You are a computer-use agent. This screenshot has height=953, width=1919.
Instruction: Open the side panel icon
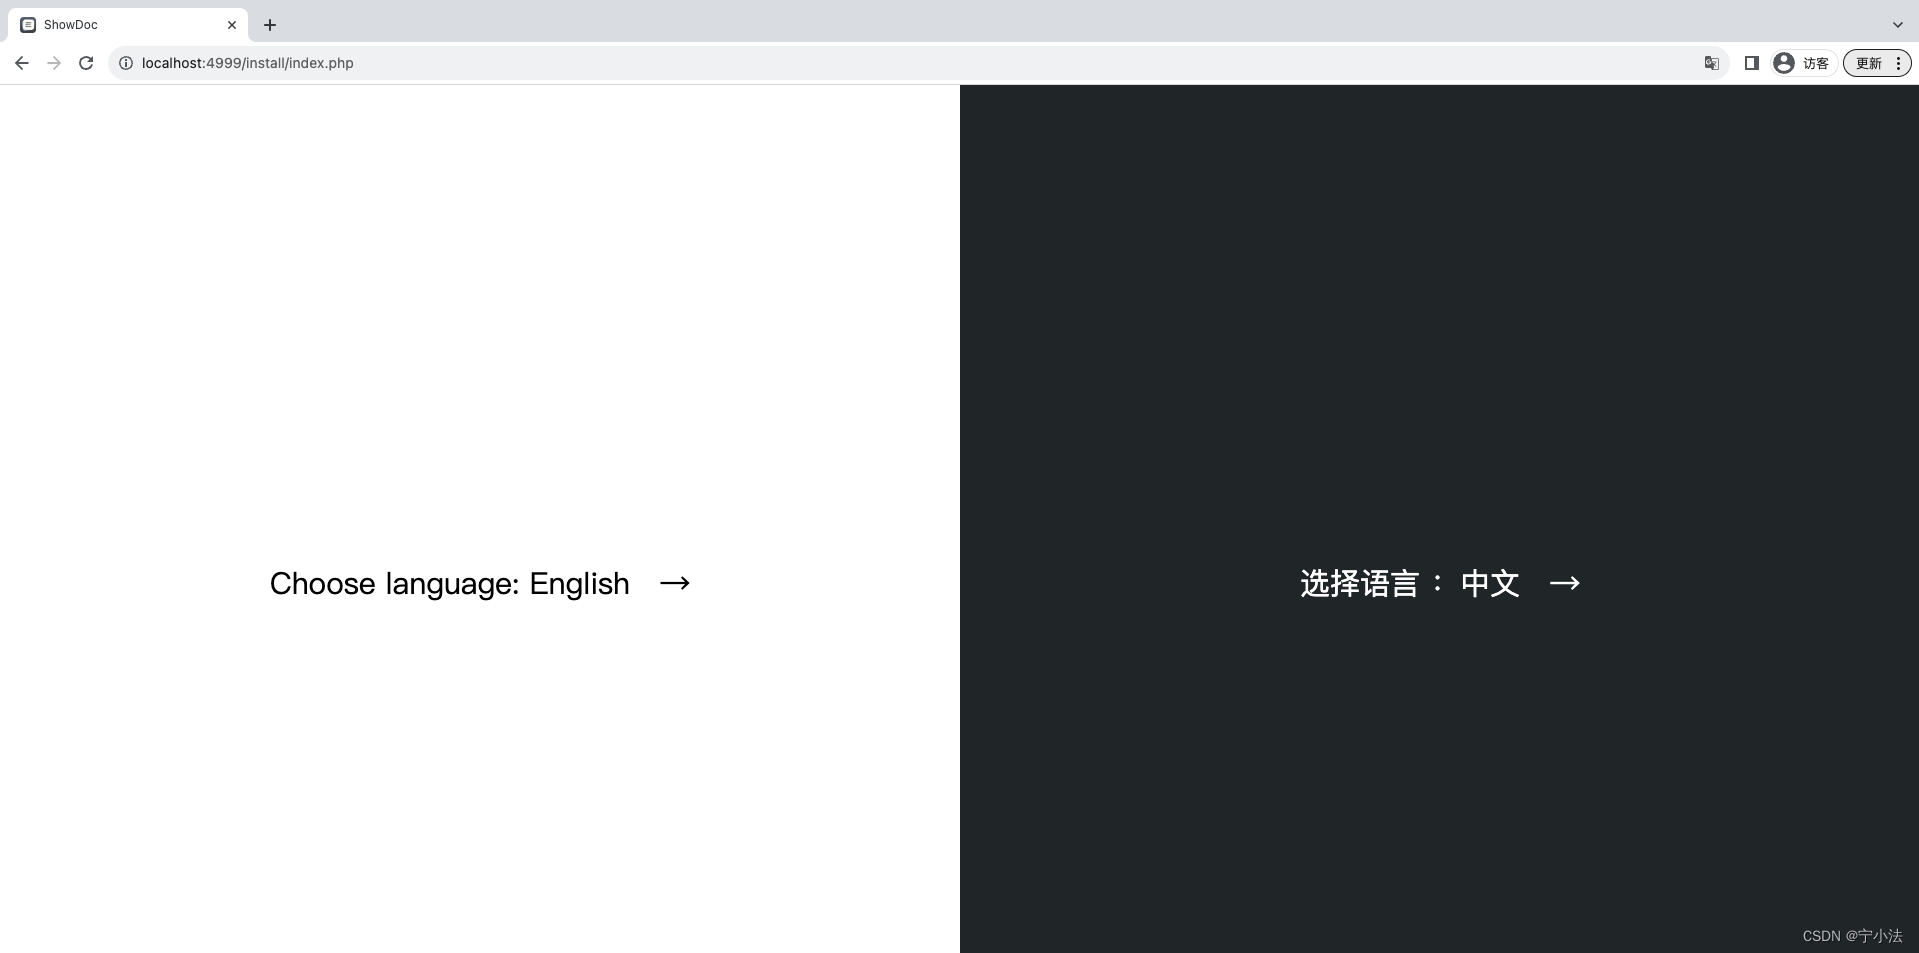click(1751, 63)
